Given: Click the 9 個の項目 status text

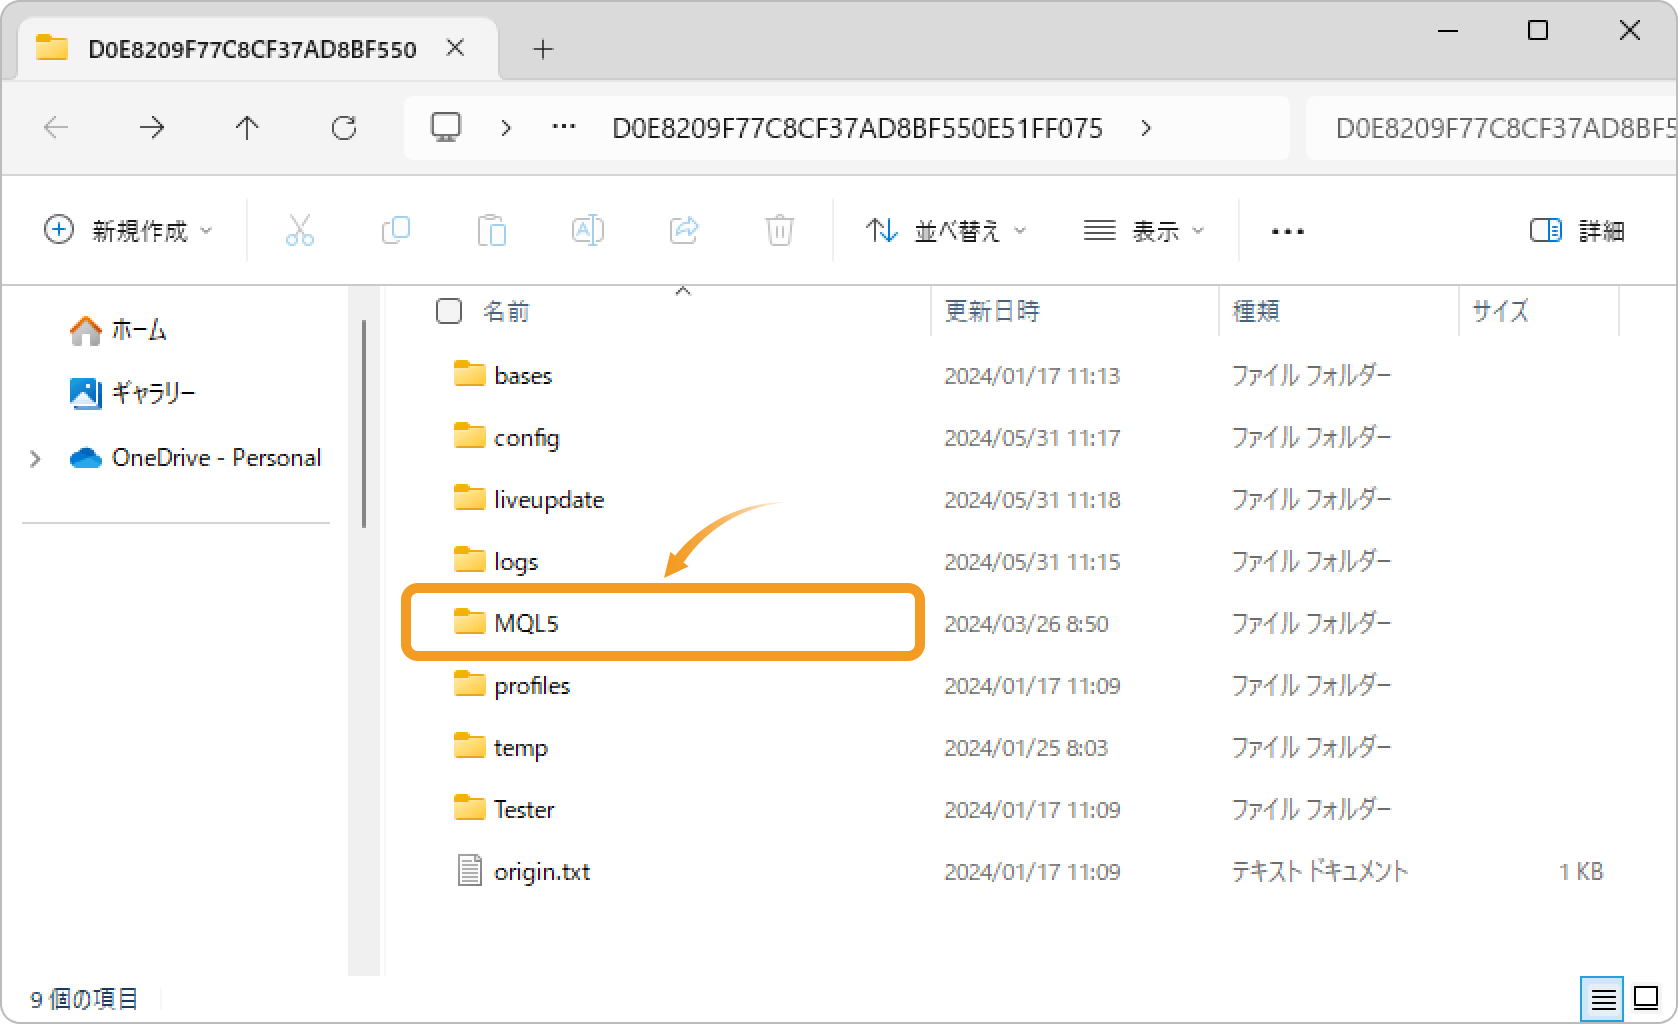Looking at the screenshot, I should pos(84,999).
